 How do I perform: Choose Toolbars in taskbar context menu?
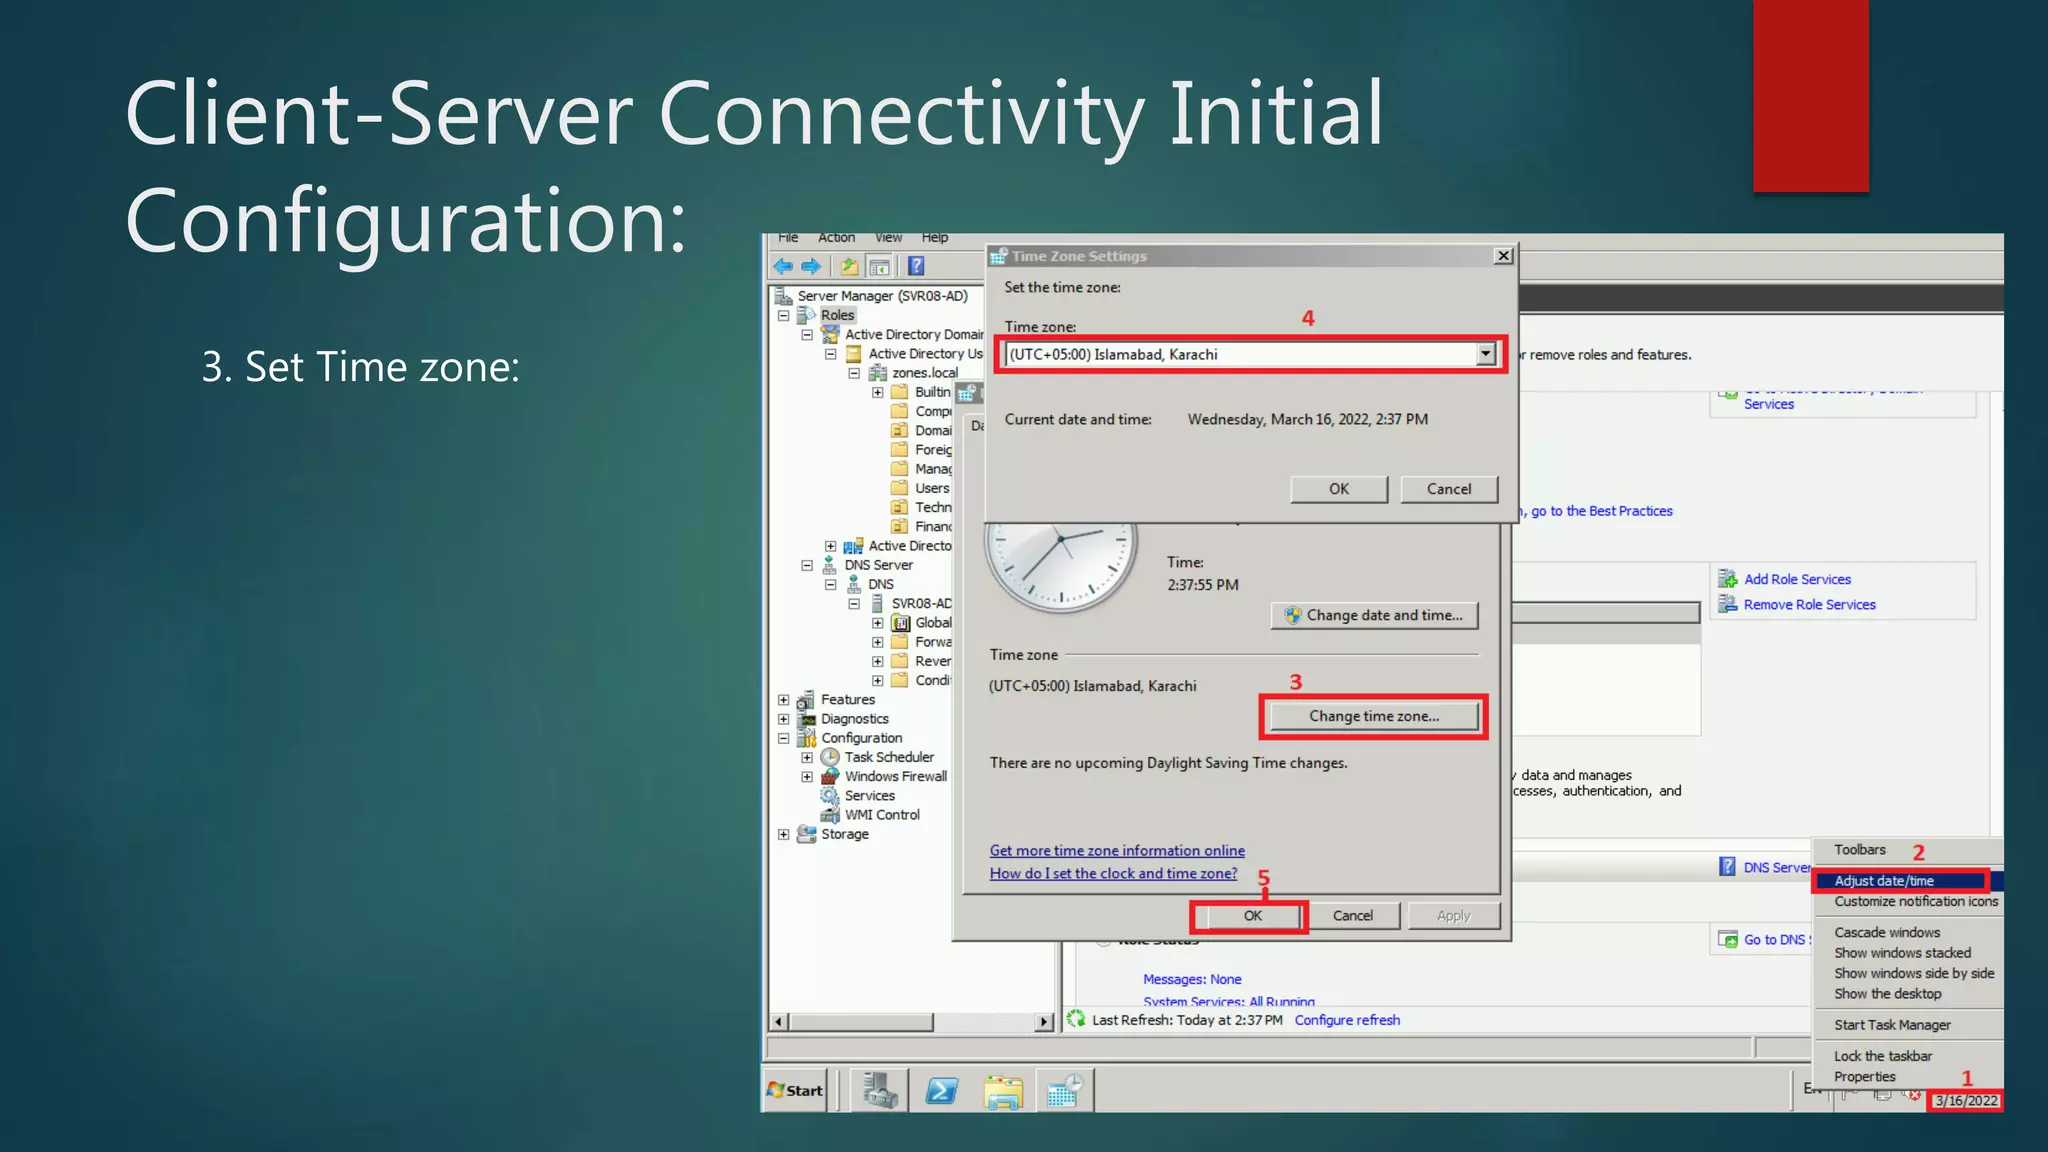point(1859,850)
